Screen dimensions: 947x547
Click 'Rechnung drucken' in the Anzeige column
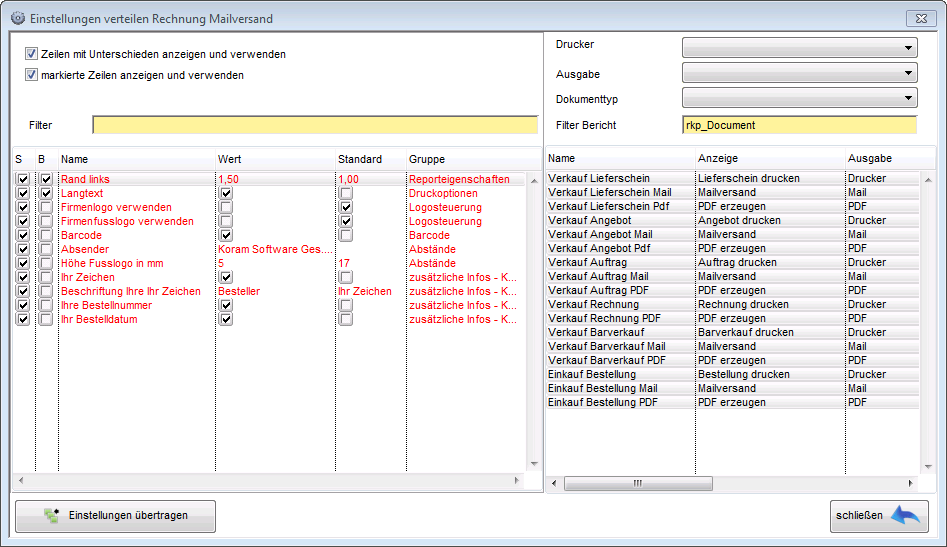(x=743, y=305)
